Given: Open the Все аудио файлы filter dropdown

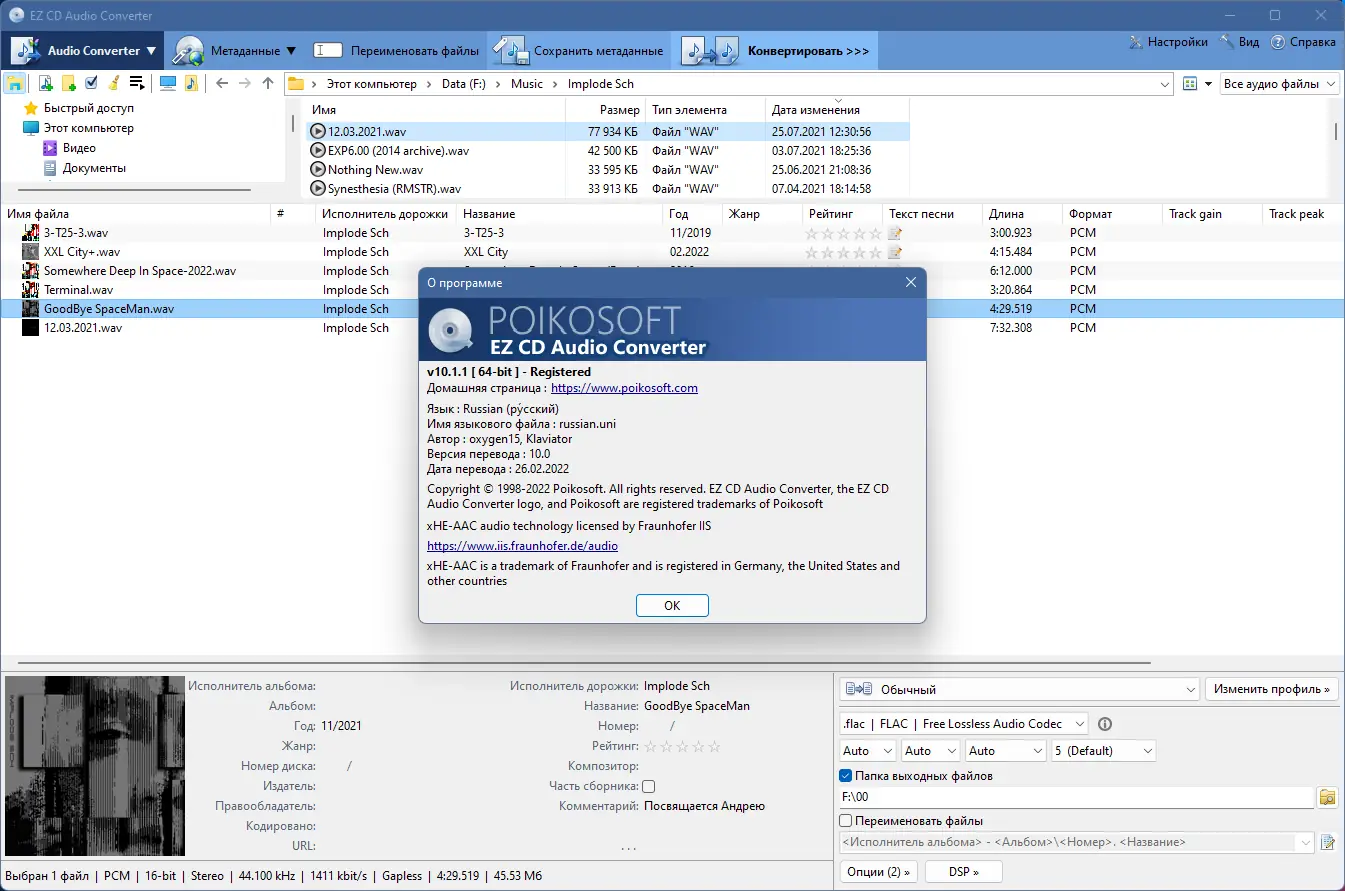Looking at the screenshot, I should coord(1280,84).
